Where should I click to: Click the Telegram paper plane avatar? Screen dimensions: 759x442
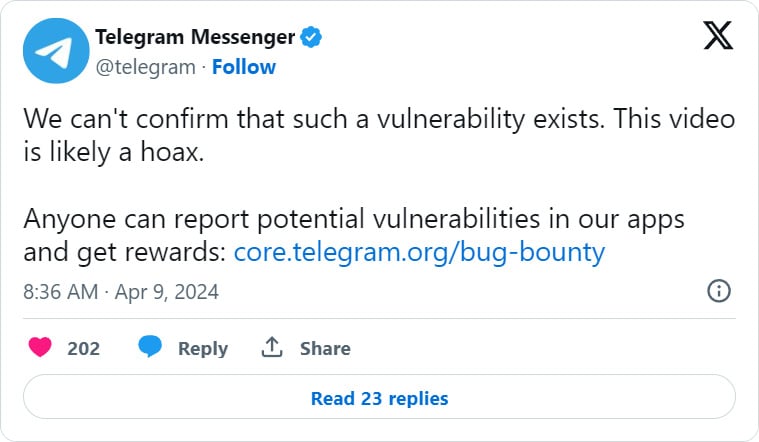pos(53,52)
